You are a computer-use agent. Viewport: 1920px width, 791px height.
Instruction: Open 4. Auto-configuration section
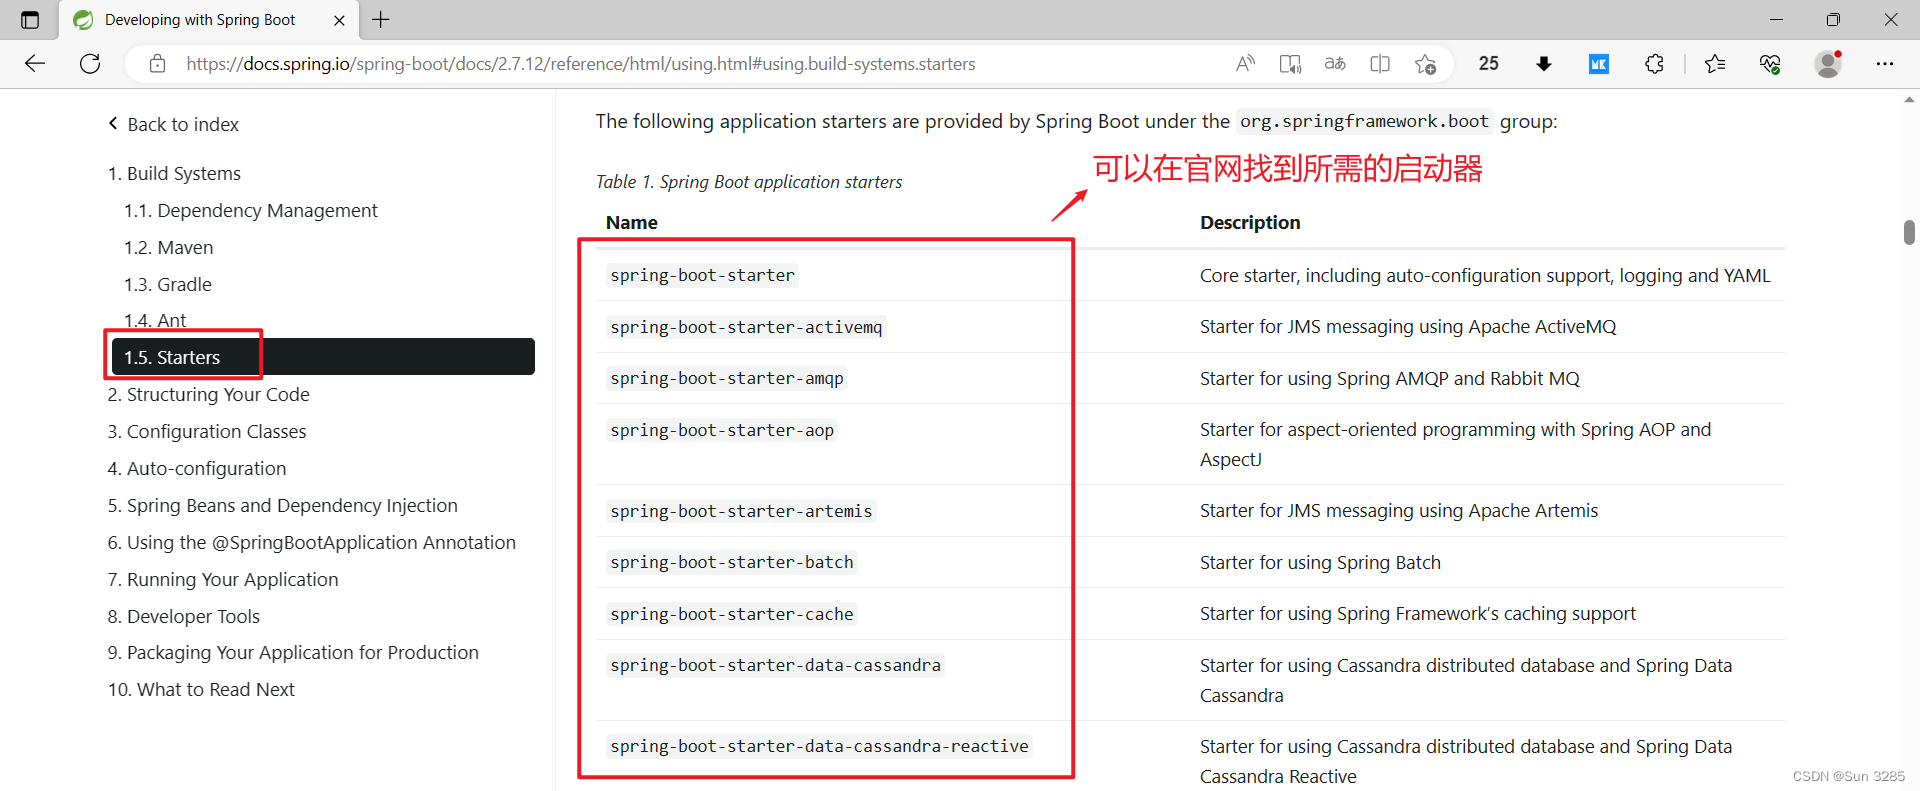point(197,468)
